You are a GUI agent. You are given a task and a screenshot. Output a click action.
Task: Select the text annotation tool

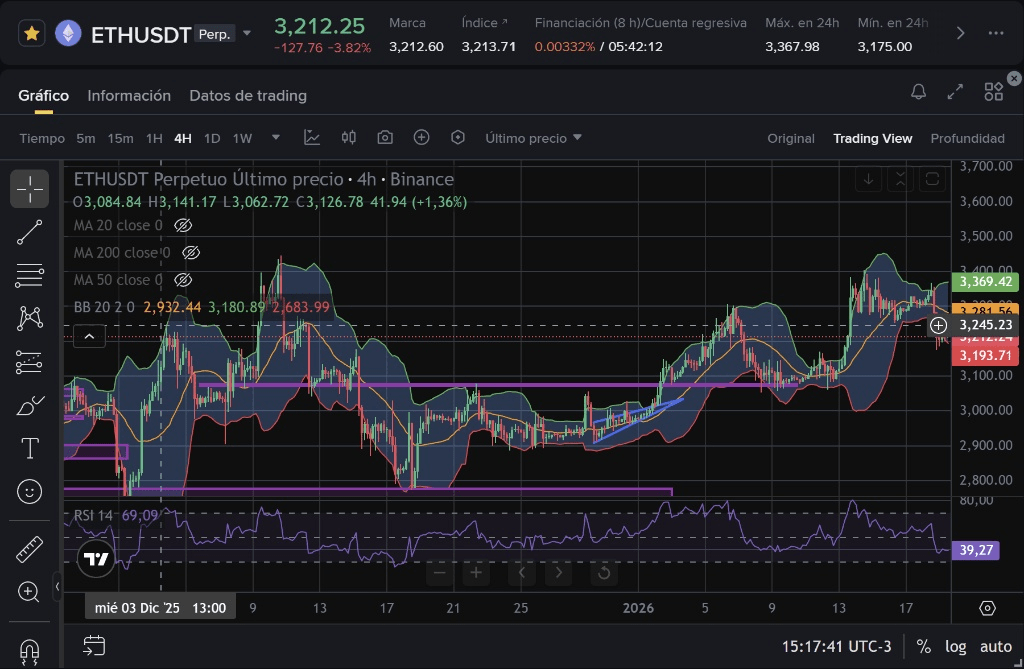(x=30, y=448)
